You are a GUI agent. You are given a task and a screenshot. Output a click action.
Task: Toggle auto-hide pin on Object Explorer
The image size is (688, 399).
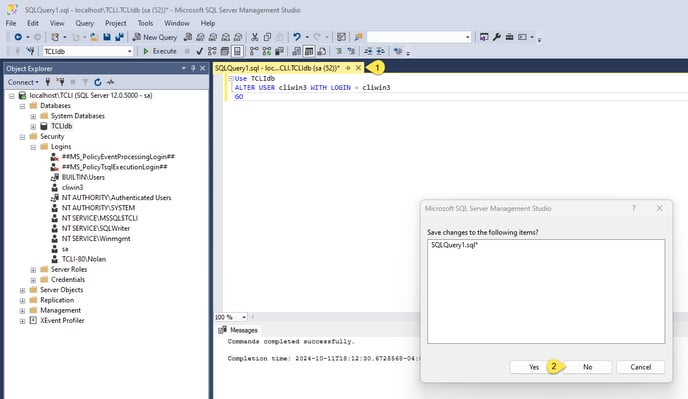pos(193,68)
